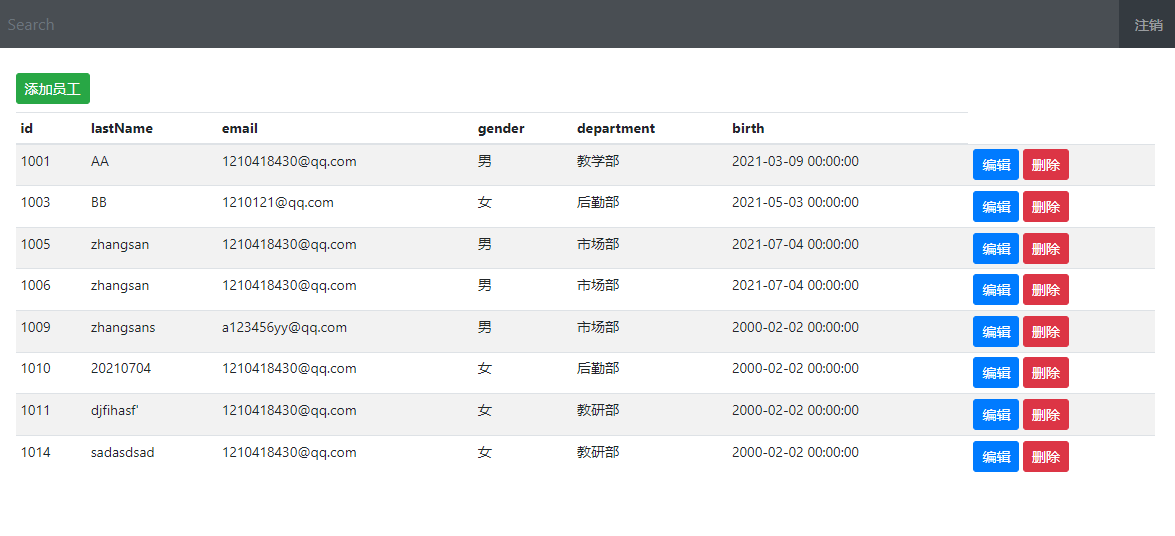Viewport: 1175px width, 536px height.
Task: Click 编辑 in row 1005
Action: pyautogui.click(x=995, y=249)
